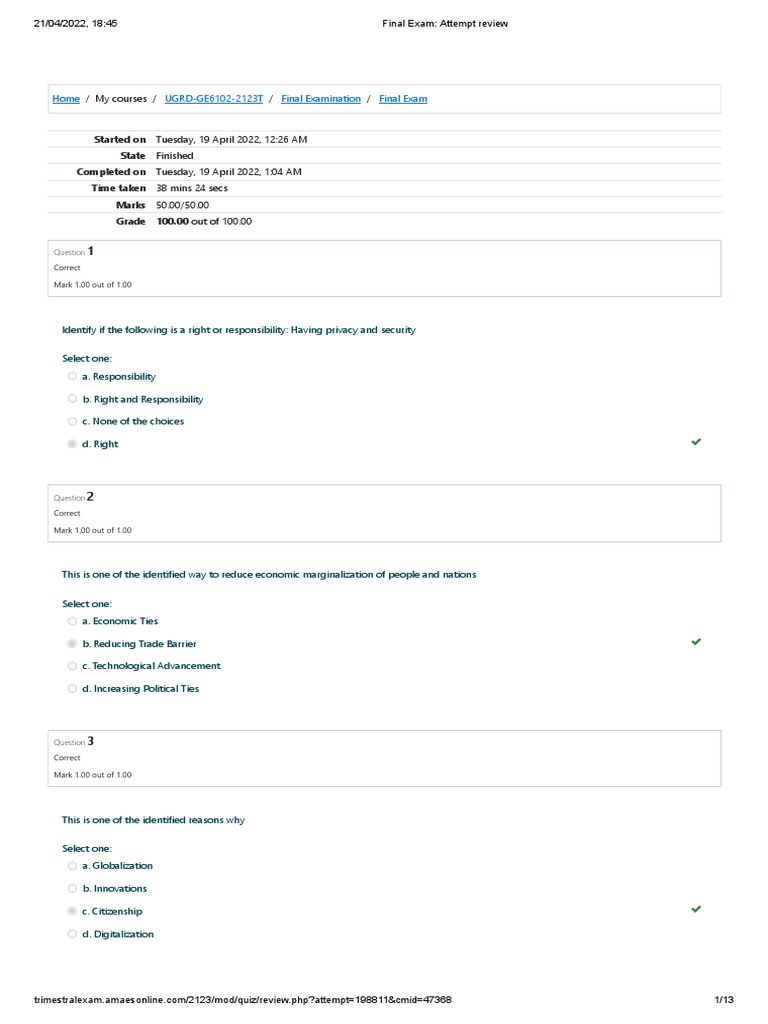
Task: Click the Question 3 header box
Action: pyautogui.click(x=384, y=758)
